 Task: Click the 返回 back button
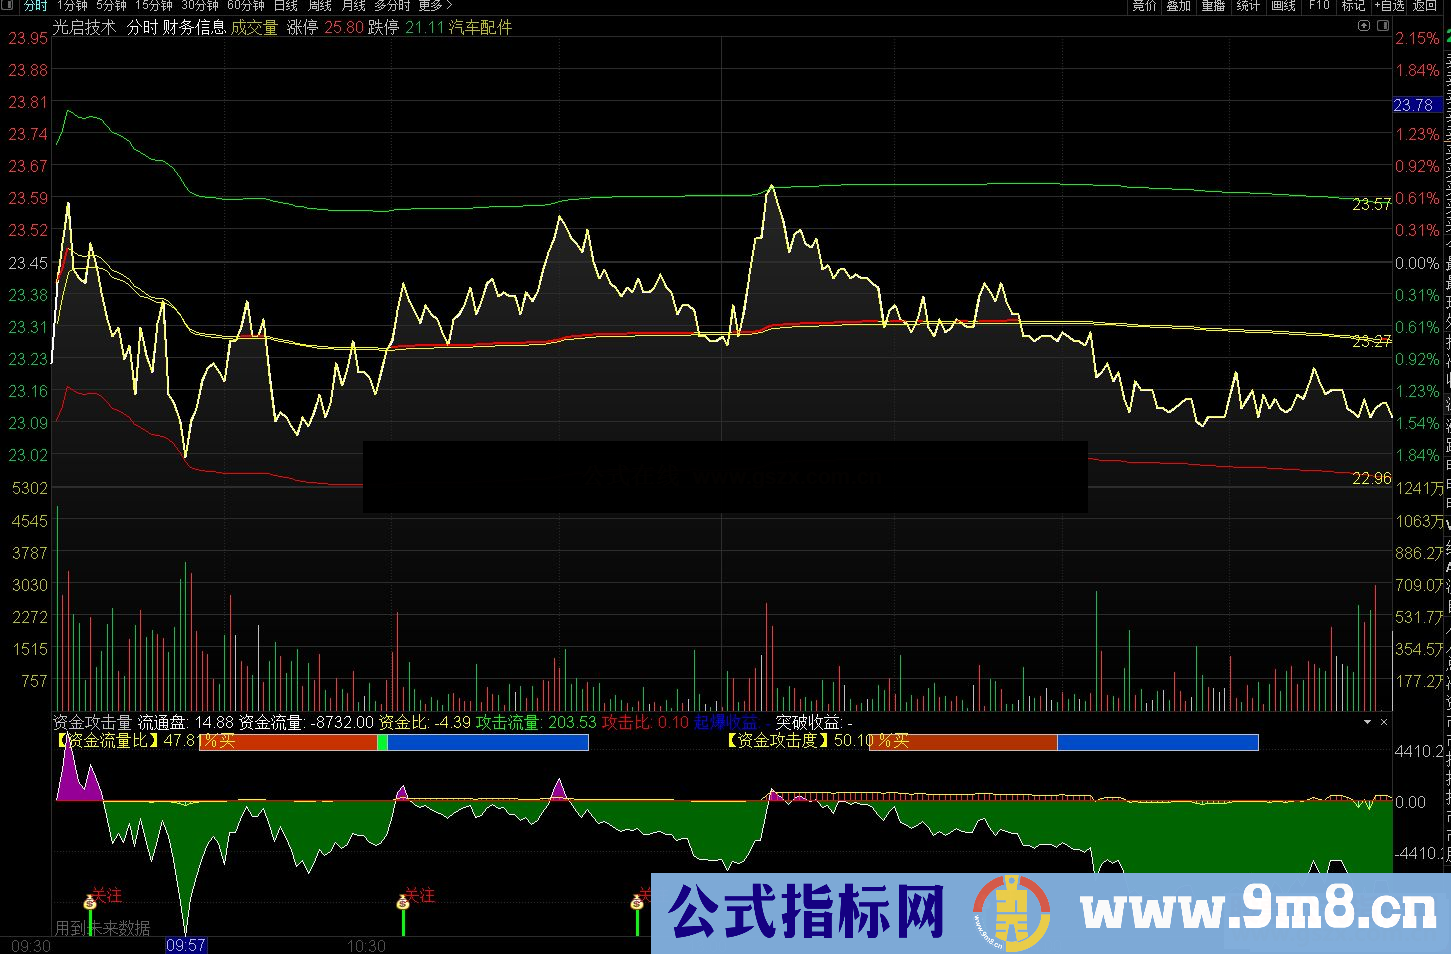click(1425, 6)
